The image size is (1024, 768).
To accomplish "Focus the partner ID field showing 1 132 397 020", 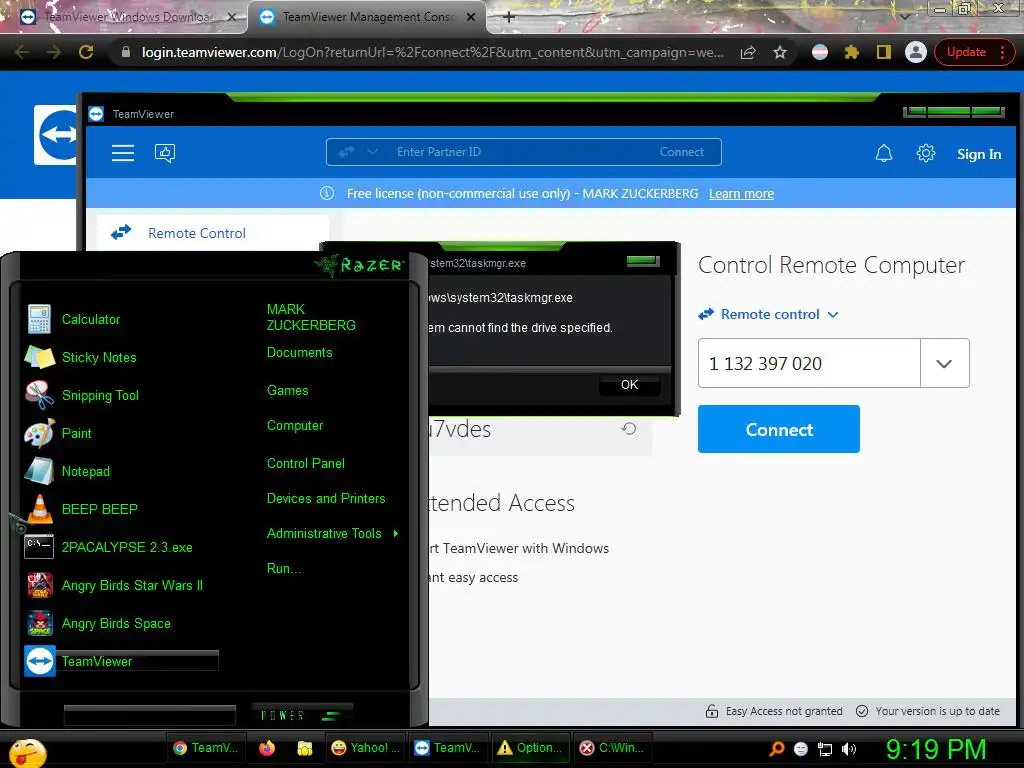I will coord(809,363).
